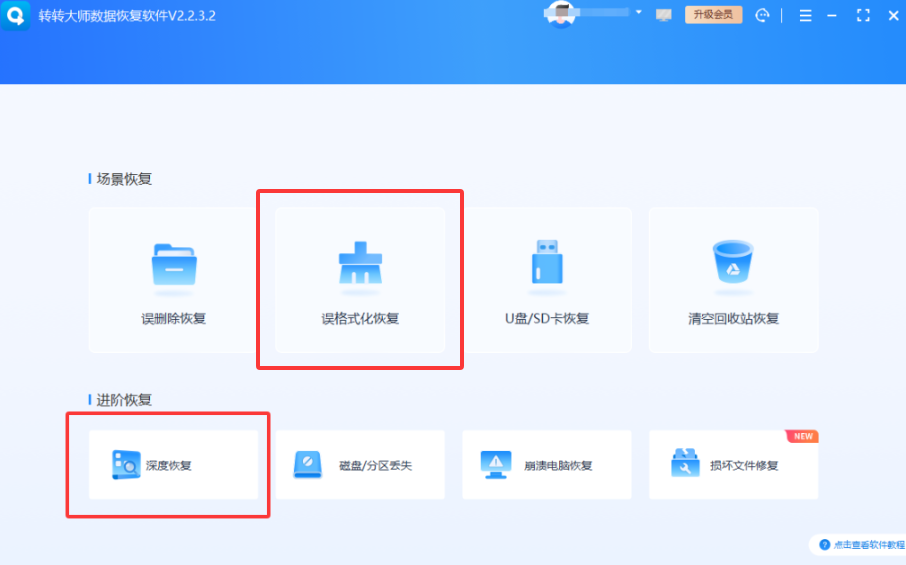906x565 pixels.
Task: Click the app logo in title bar
Action: coord(16,15)
